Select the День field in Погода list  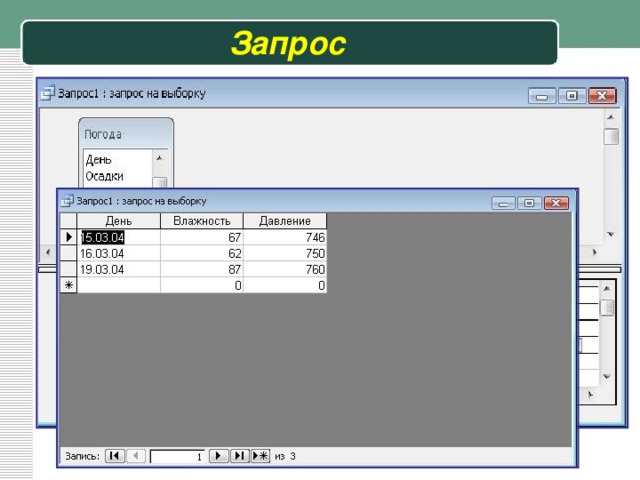click(99, 160)
